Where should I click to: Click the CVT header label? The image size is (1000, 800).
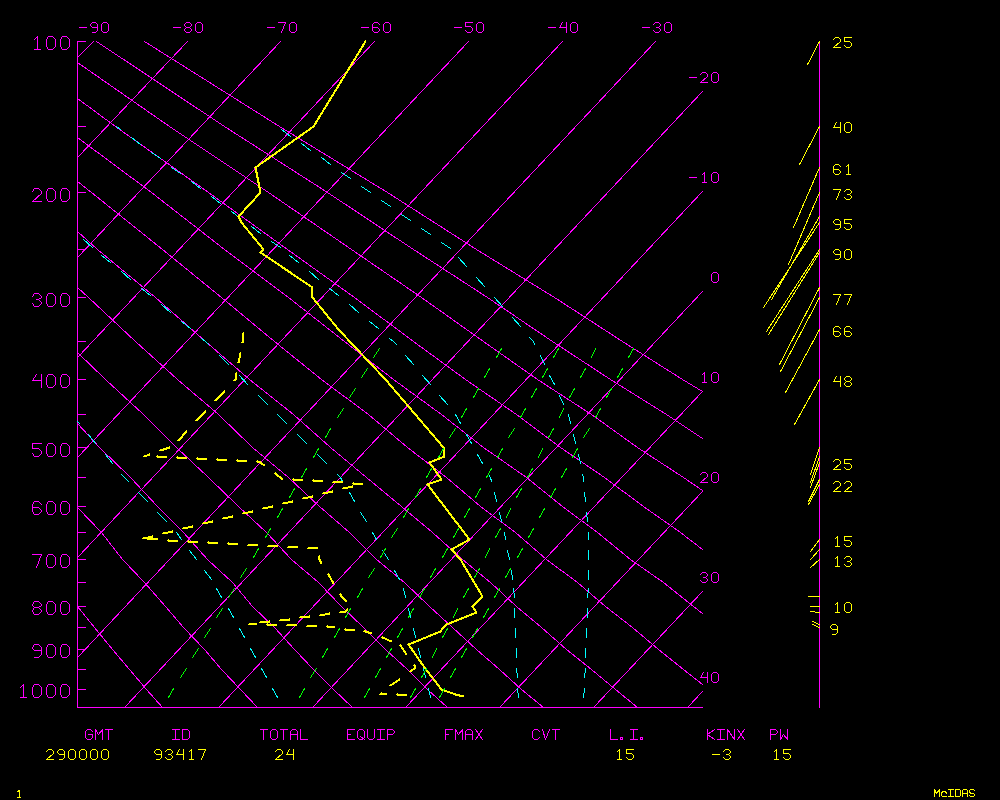pyautogui.click(x=546, y=735)
